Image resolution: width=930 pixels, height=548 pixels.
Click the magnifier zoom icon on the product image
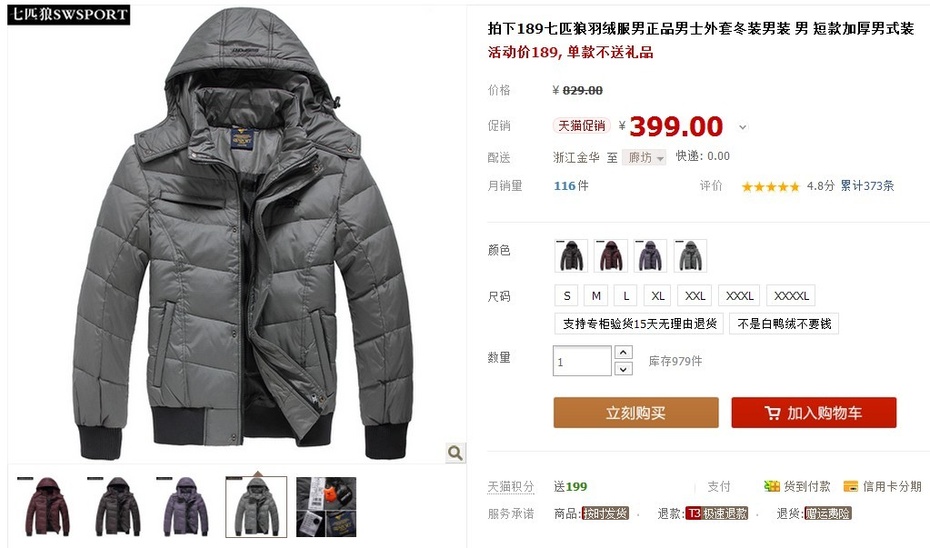click(455, 453)
